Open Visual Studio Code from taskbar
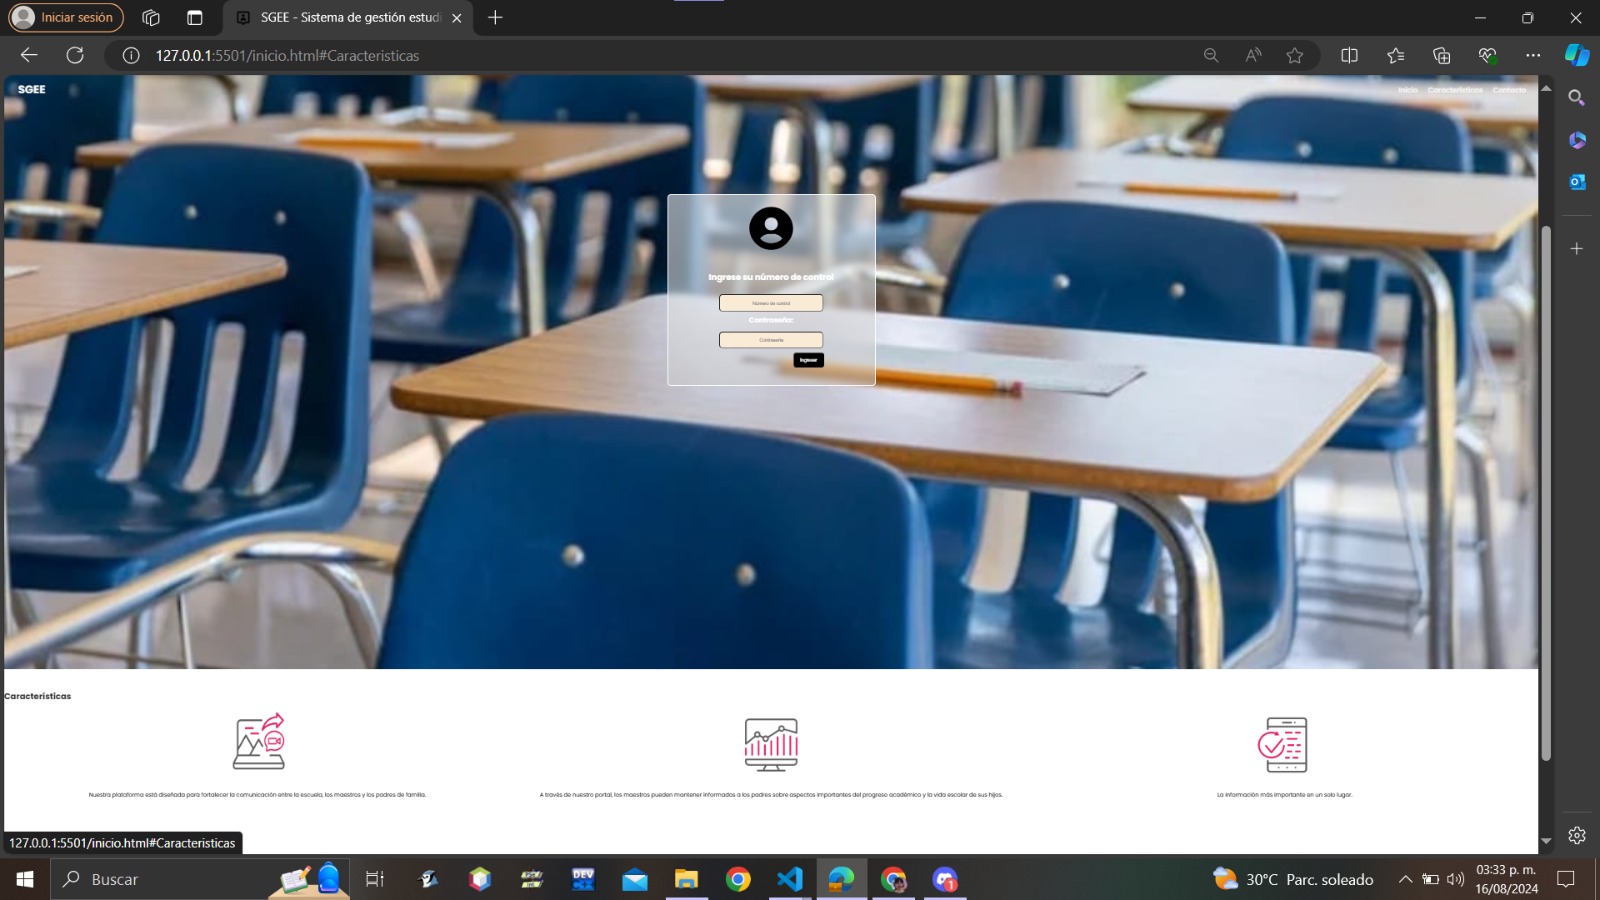Image resolution: width=1600 pixels, height=900 pixels. coord(790,879)
